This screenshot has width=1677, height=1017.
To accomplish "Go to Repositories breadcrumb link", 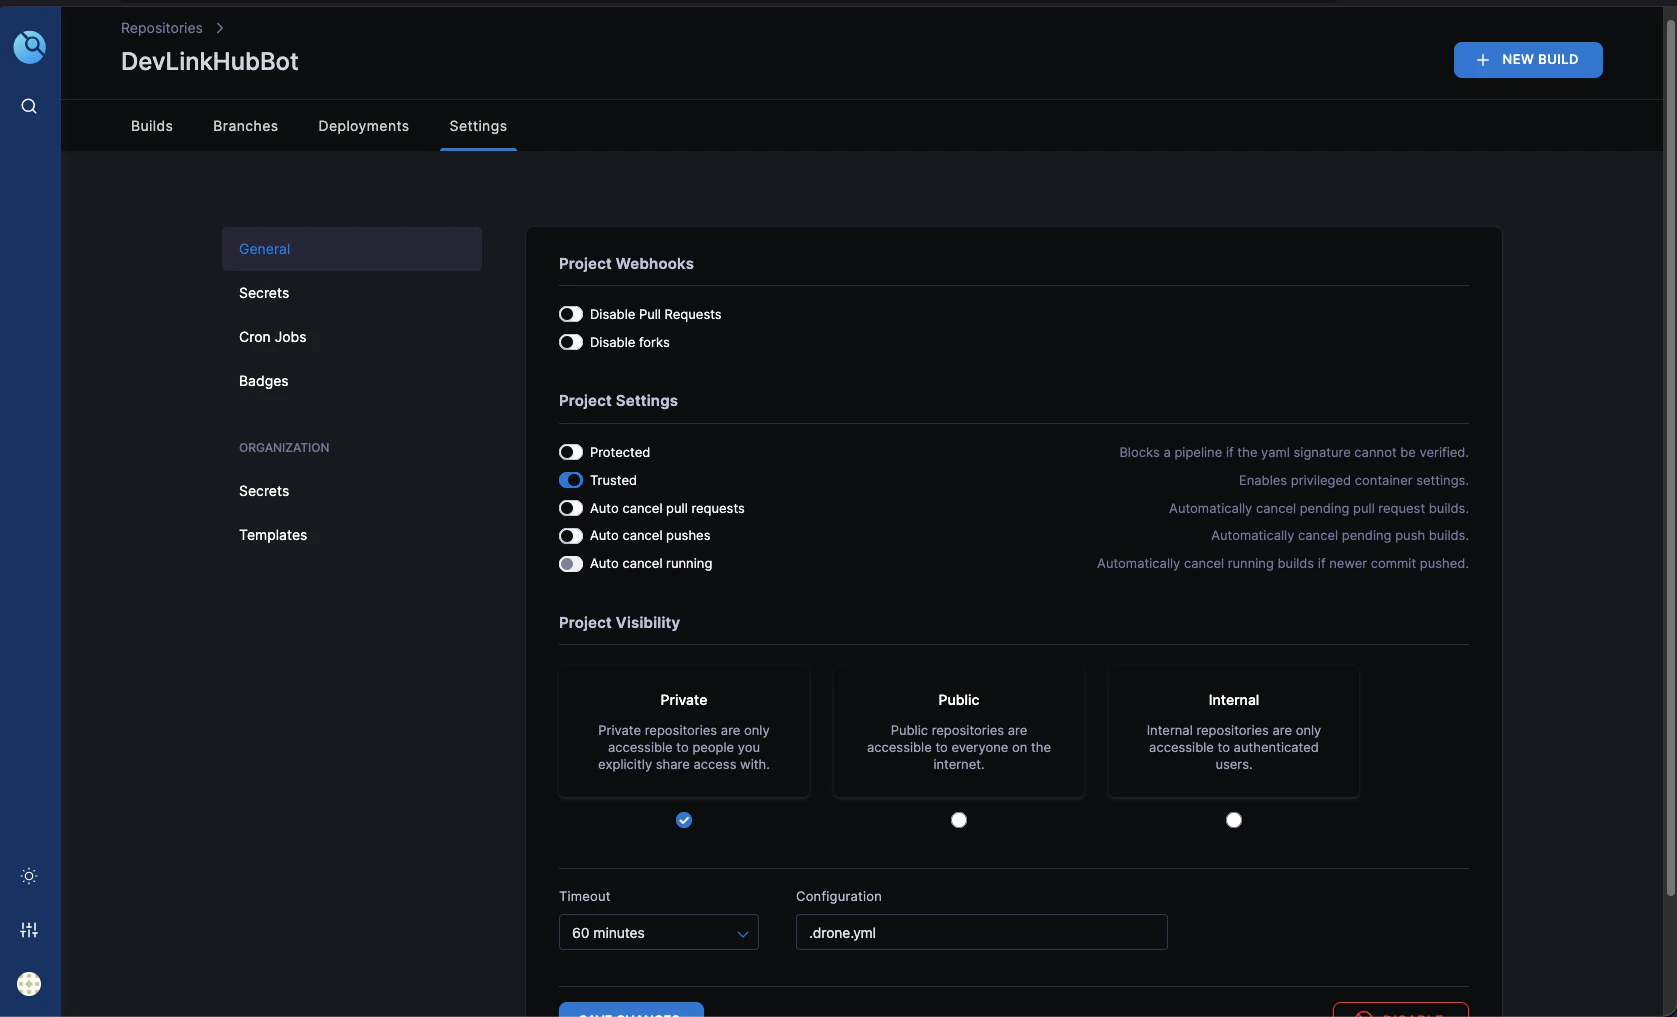I will coord(162,28).
